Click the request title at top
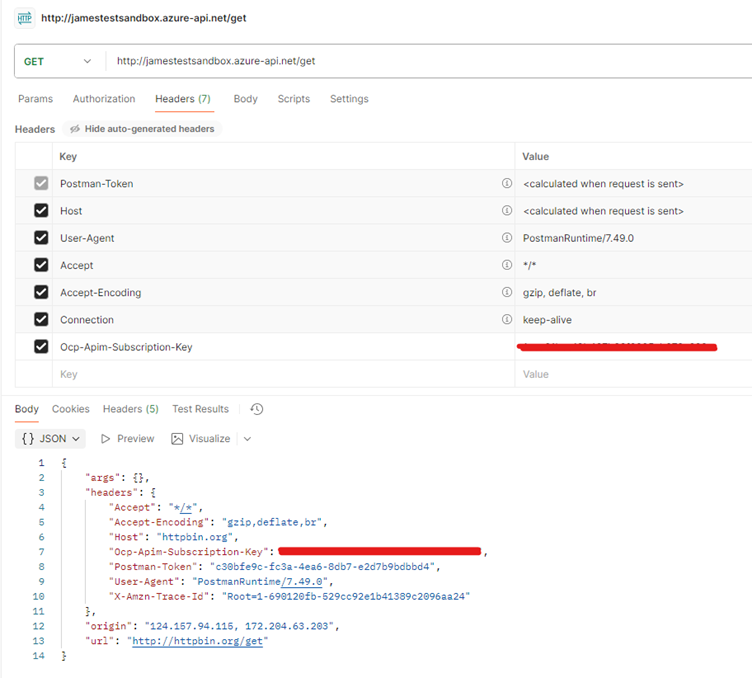The image size is (752, 678). tap(143, 18)
